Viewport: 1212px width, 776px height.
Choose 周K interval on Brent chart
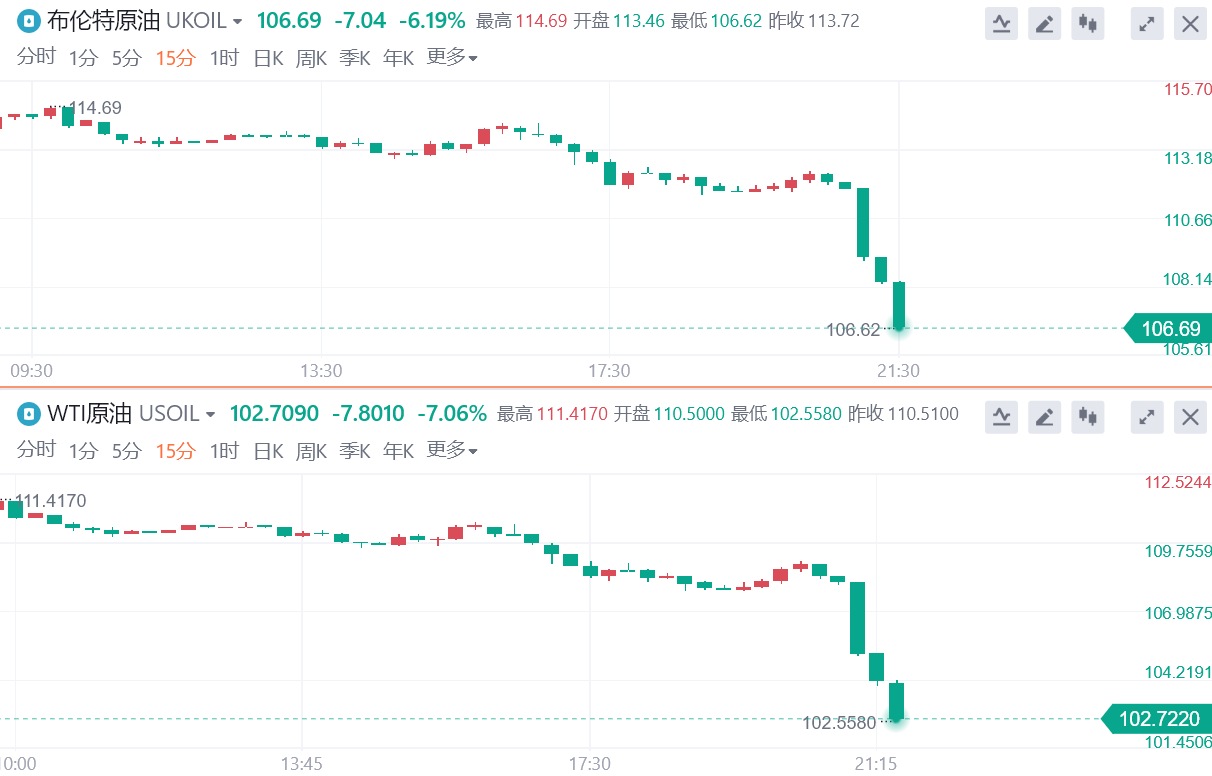311,58
